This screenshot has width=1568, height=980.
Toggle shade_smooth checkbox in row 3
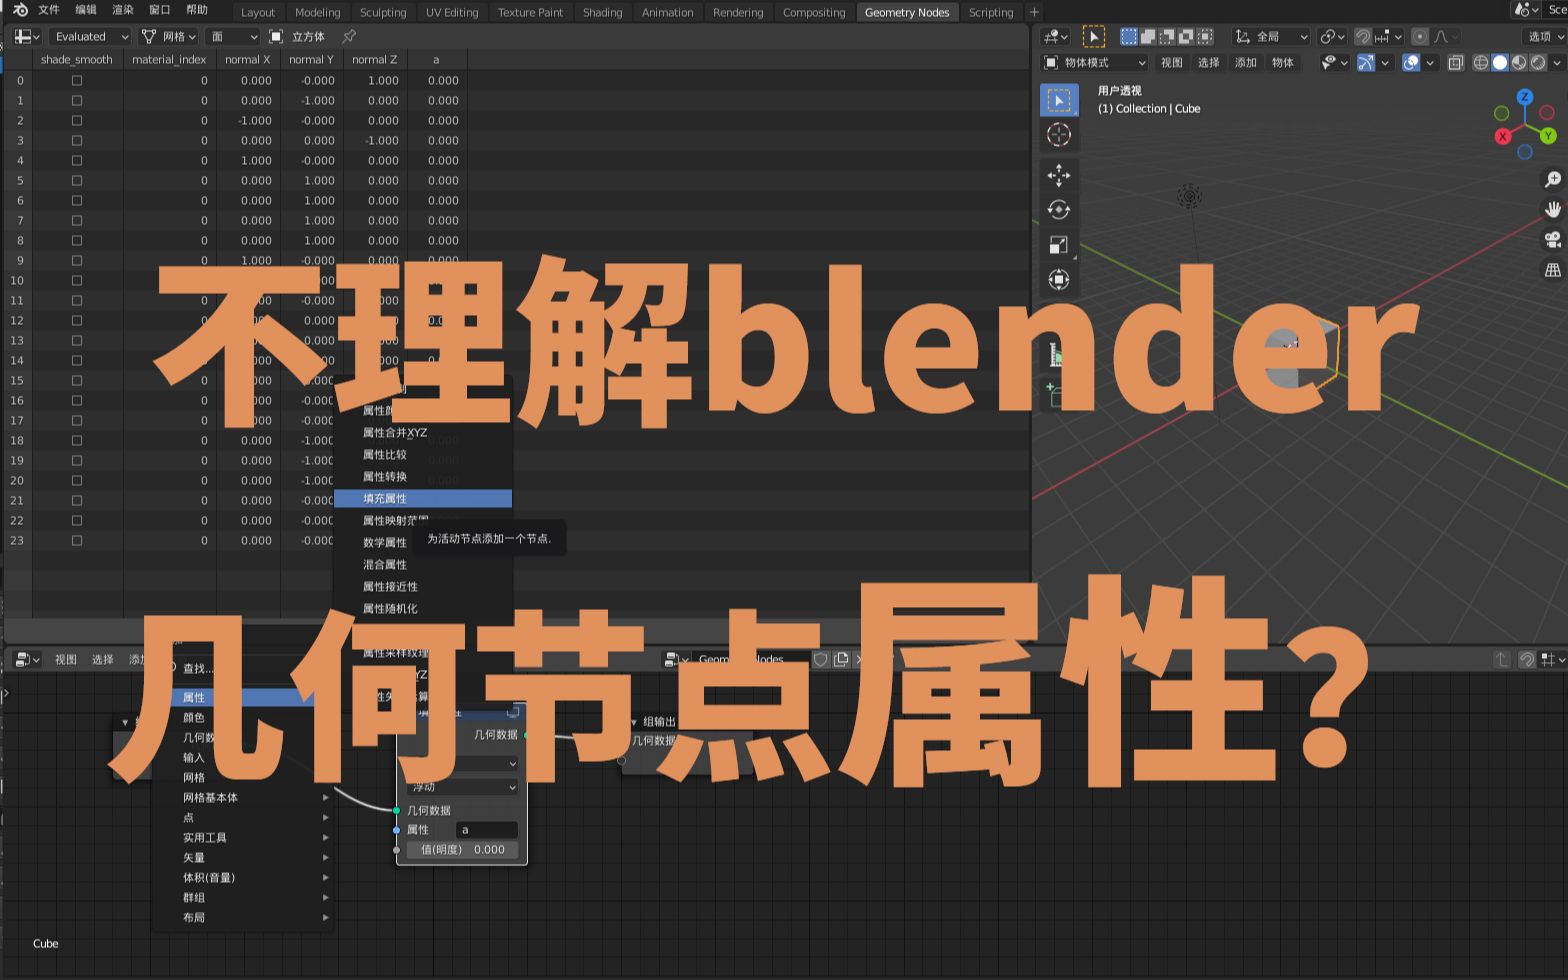[77, 140]
